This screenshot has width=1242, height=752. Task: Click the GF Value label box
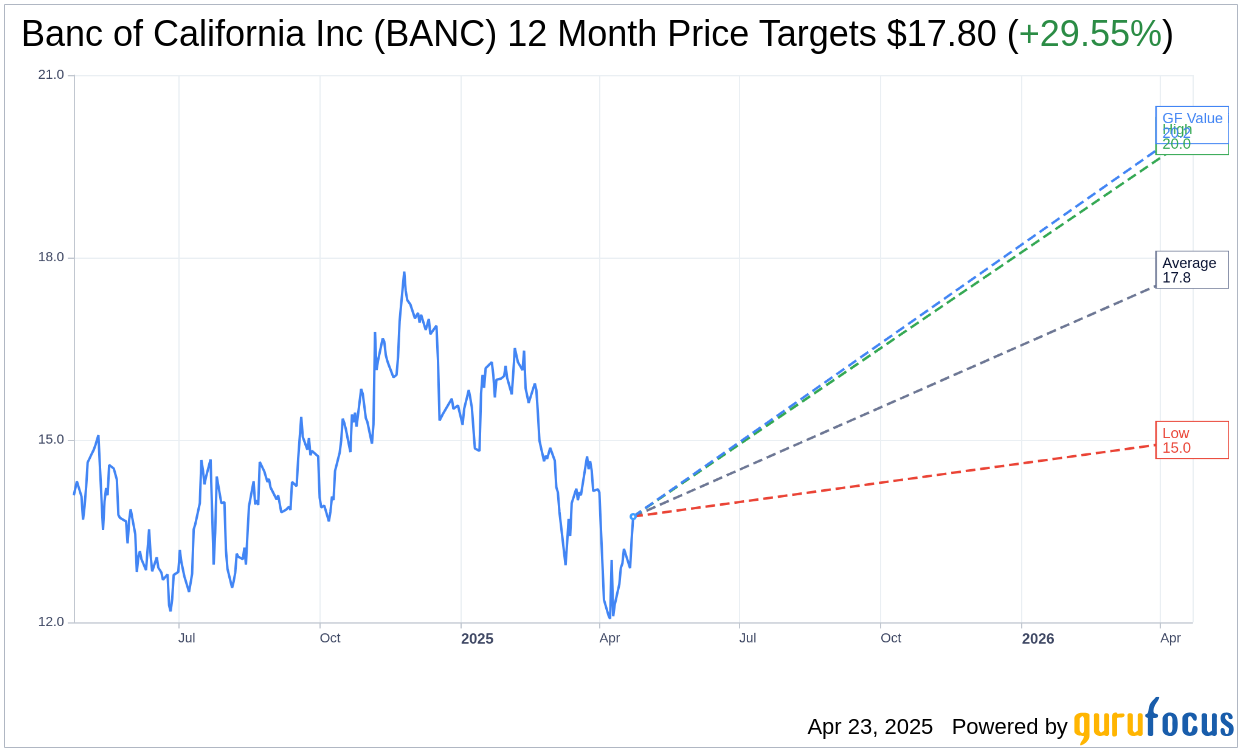(1192, 117)
